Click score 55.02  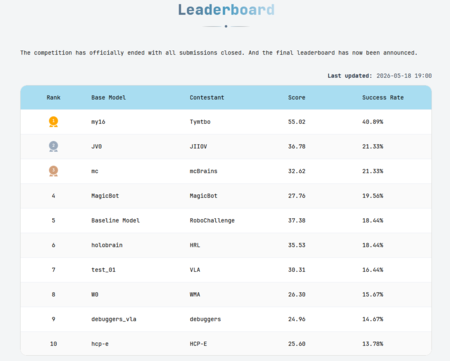[297, 122]
